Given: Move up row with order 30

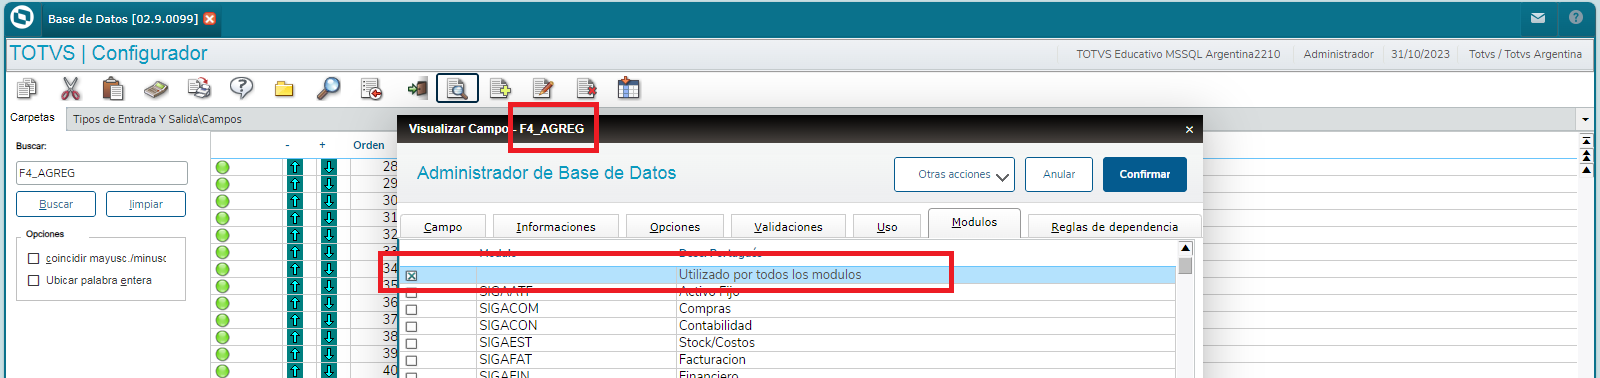Looking at the screenshot, I should pos(295,201).
